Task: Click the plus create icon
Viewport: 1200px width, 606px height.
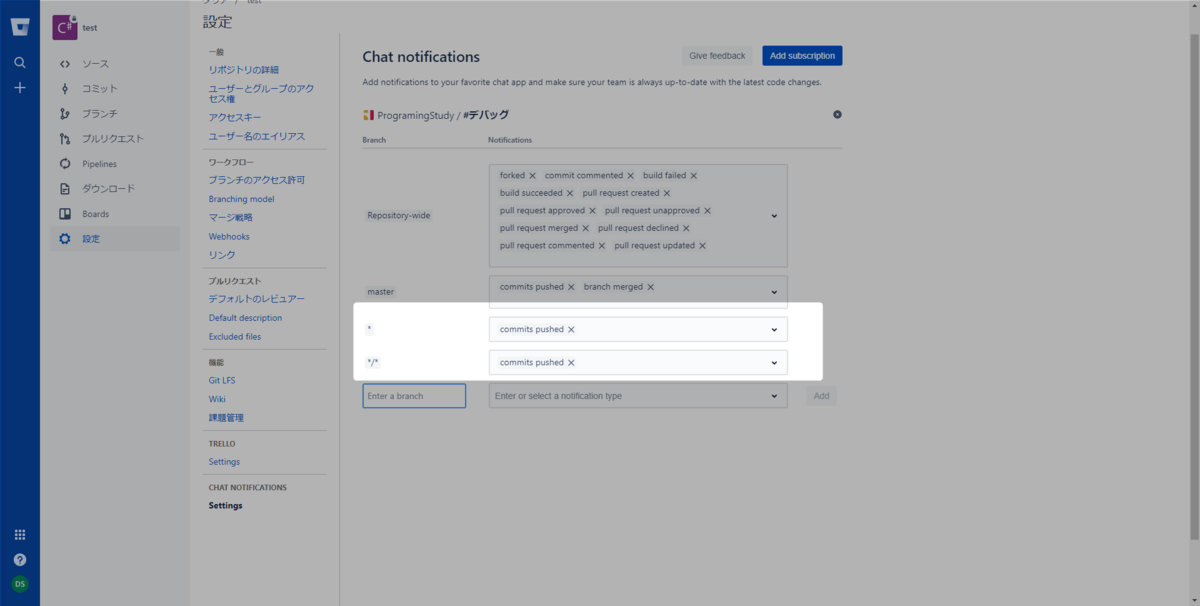Action: point(20,88)
